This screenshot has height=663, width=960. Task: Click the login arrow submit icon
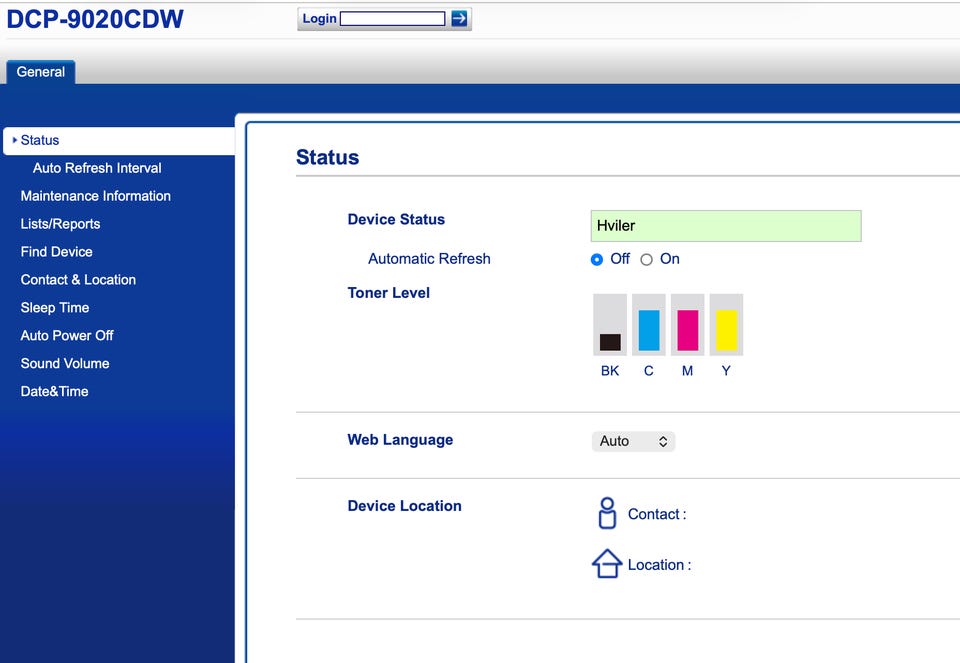tap(459, 18)
